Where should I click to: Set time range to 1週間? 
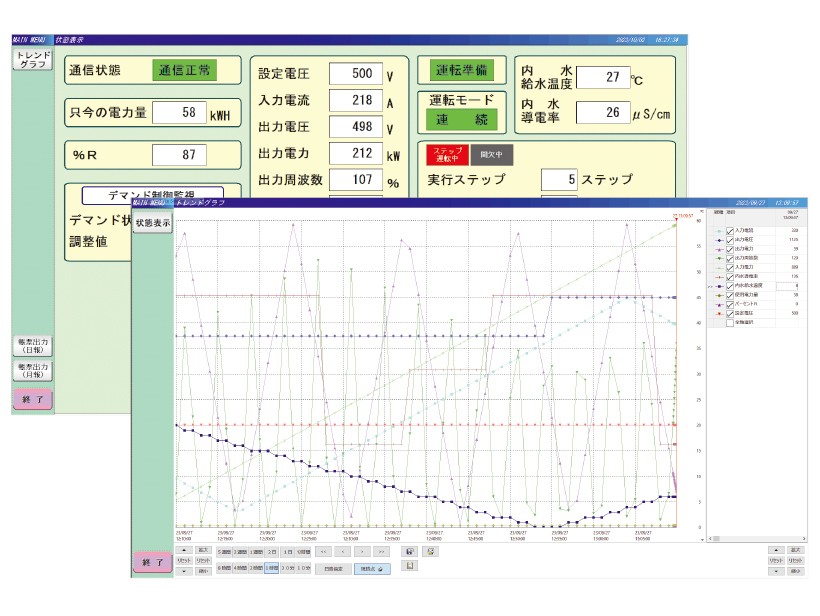coord(256,552)
